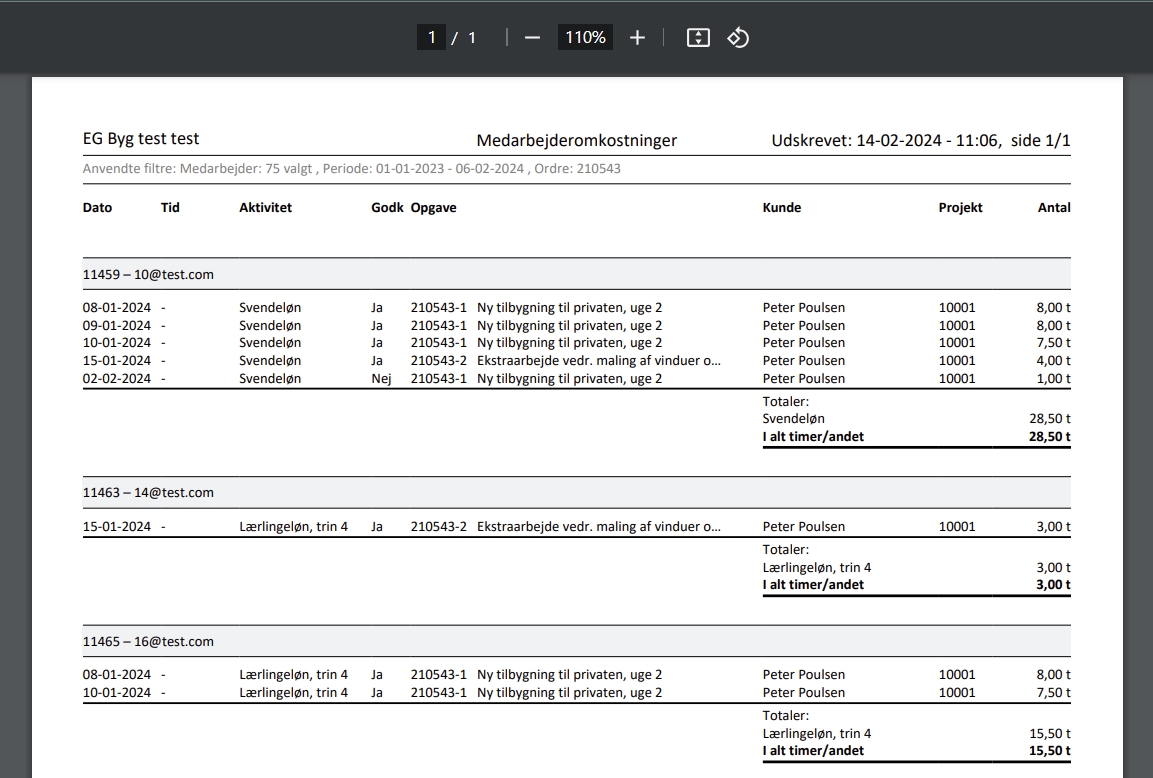Click the zoom in plus button
1153x778 pixels.
637,38
